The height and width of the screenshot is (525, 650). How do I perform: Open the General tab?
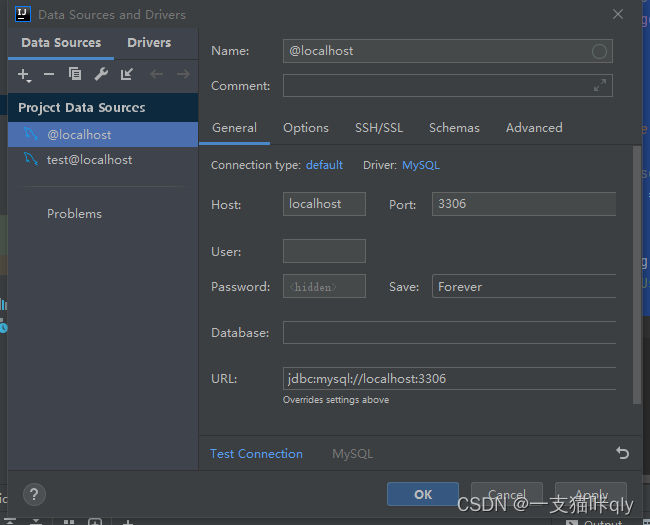click(x=234, y=128)
